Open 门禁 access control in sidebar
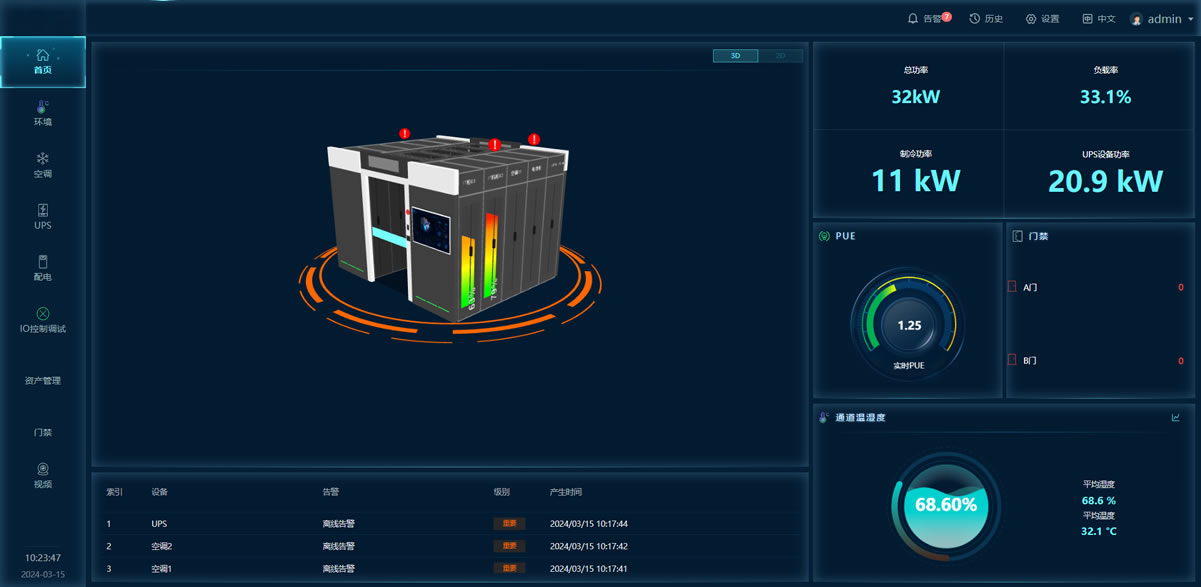The image size is (1201, 587). coord(42,433)
